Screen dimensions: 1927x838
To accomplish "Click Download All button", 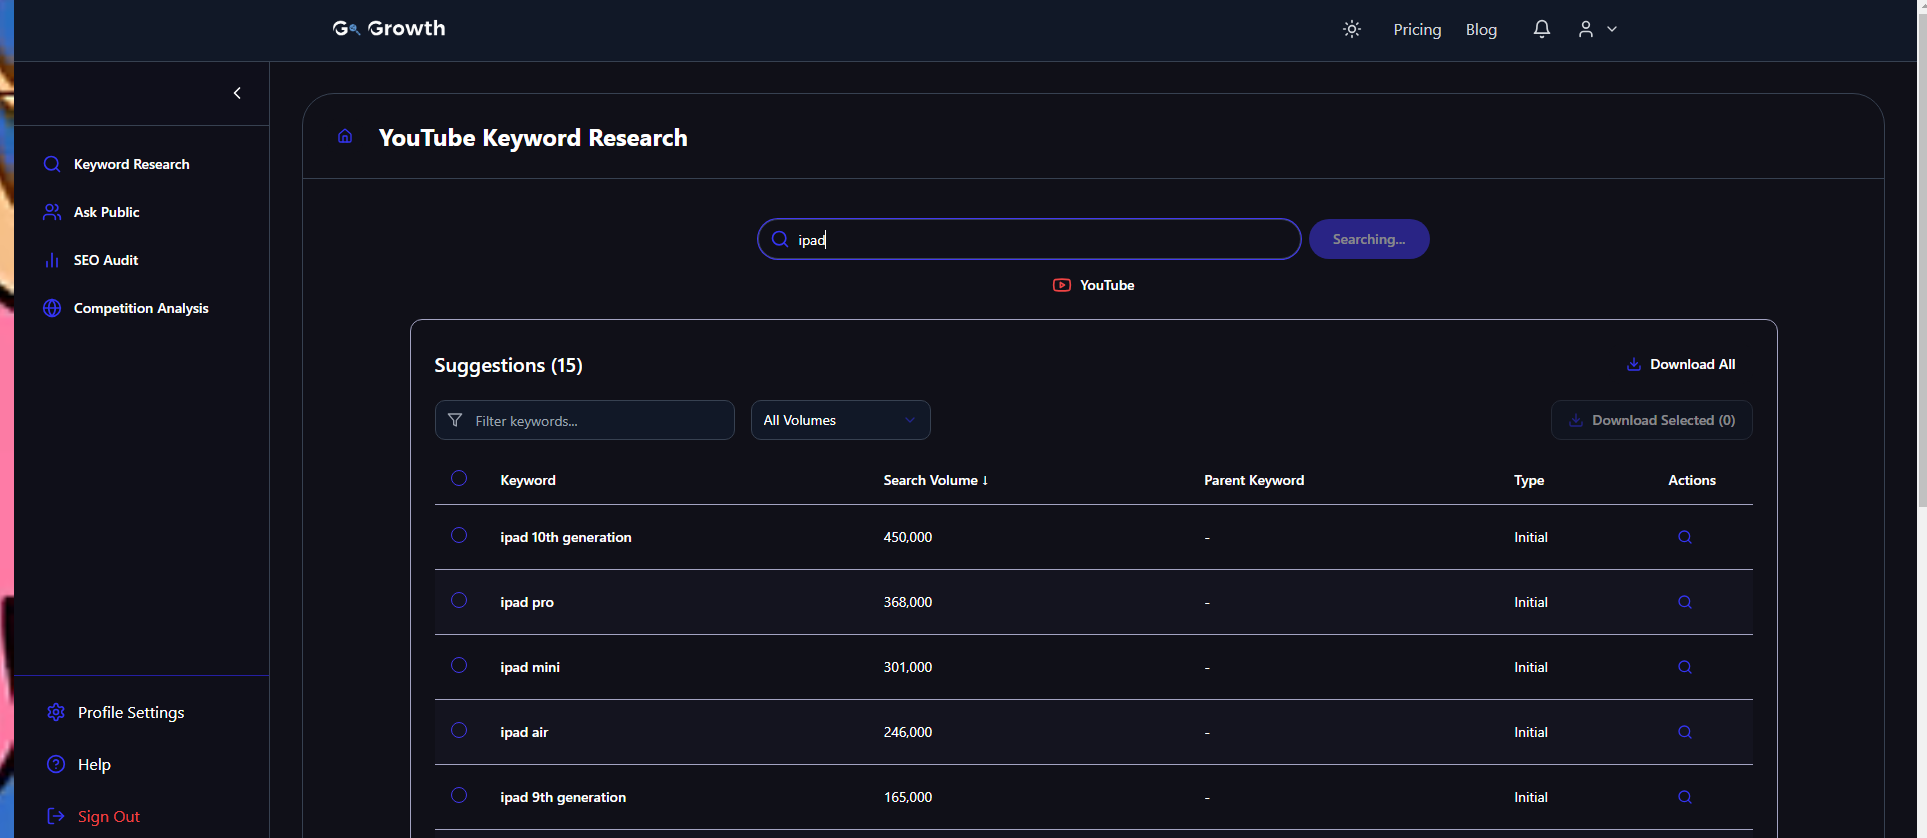I will (1681, 364).
